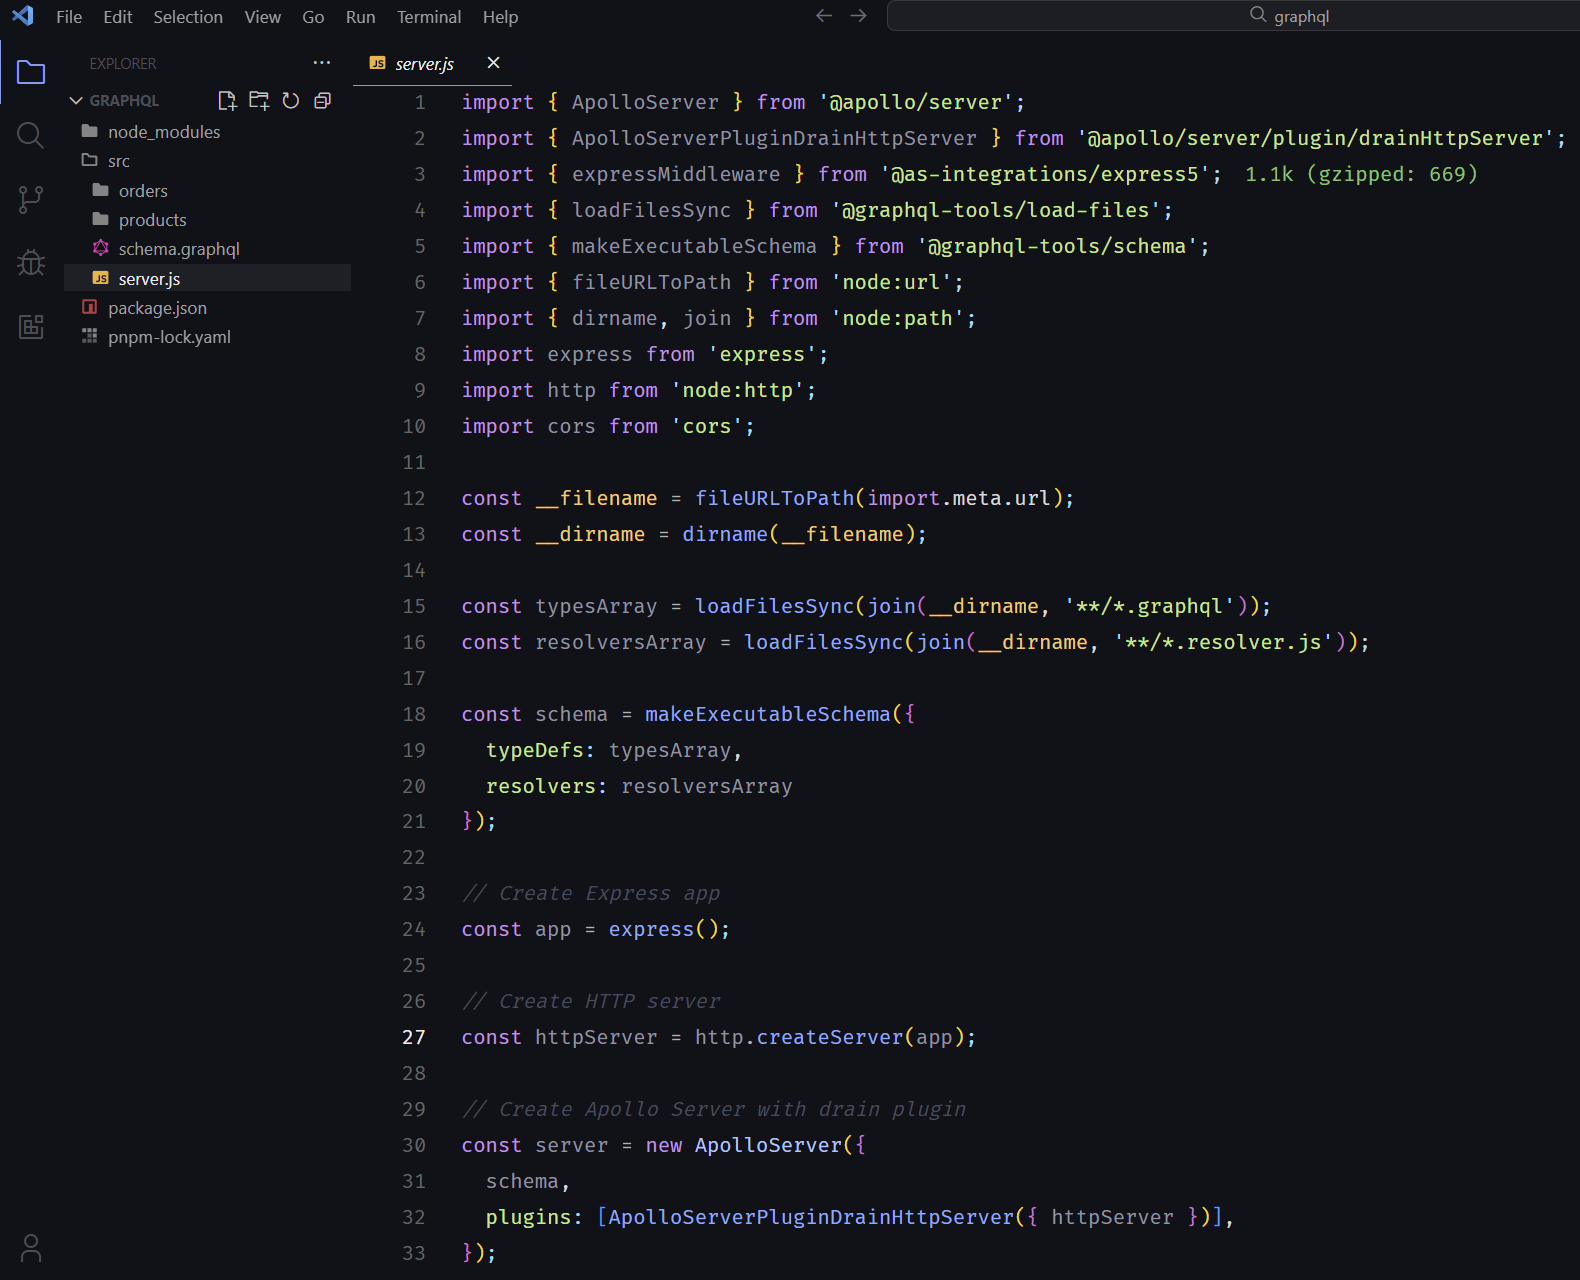Screen dimensions: 1580x1280
Task: Click the VS Code logo icon
Action: tap(22, 16)
